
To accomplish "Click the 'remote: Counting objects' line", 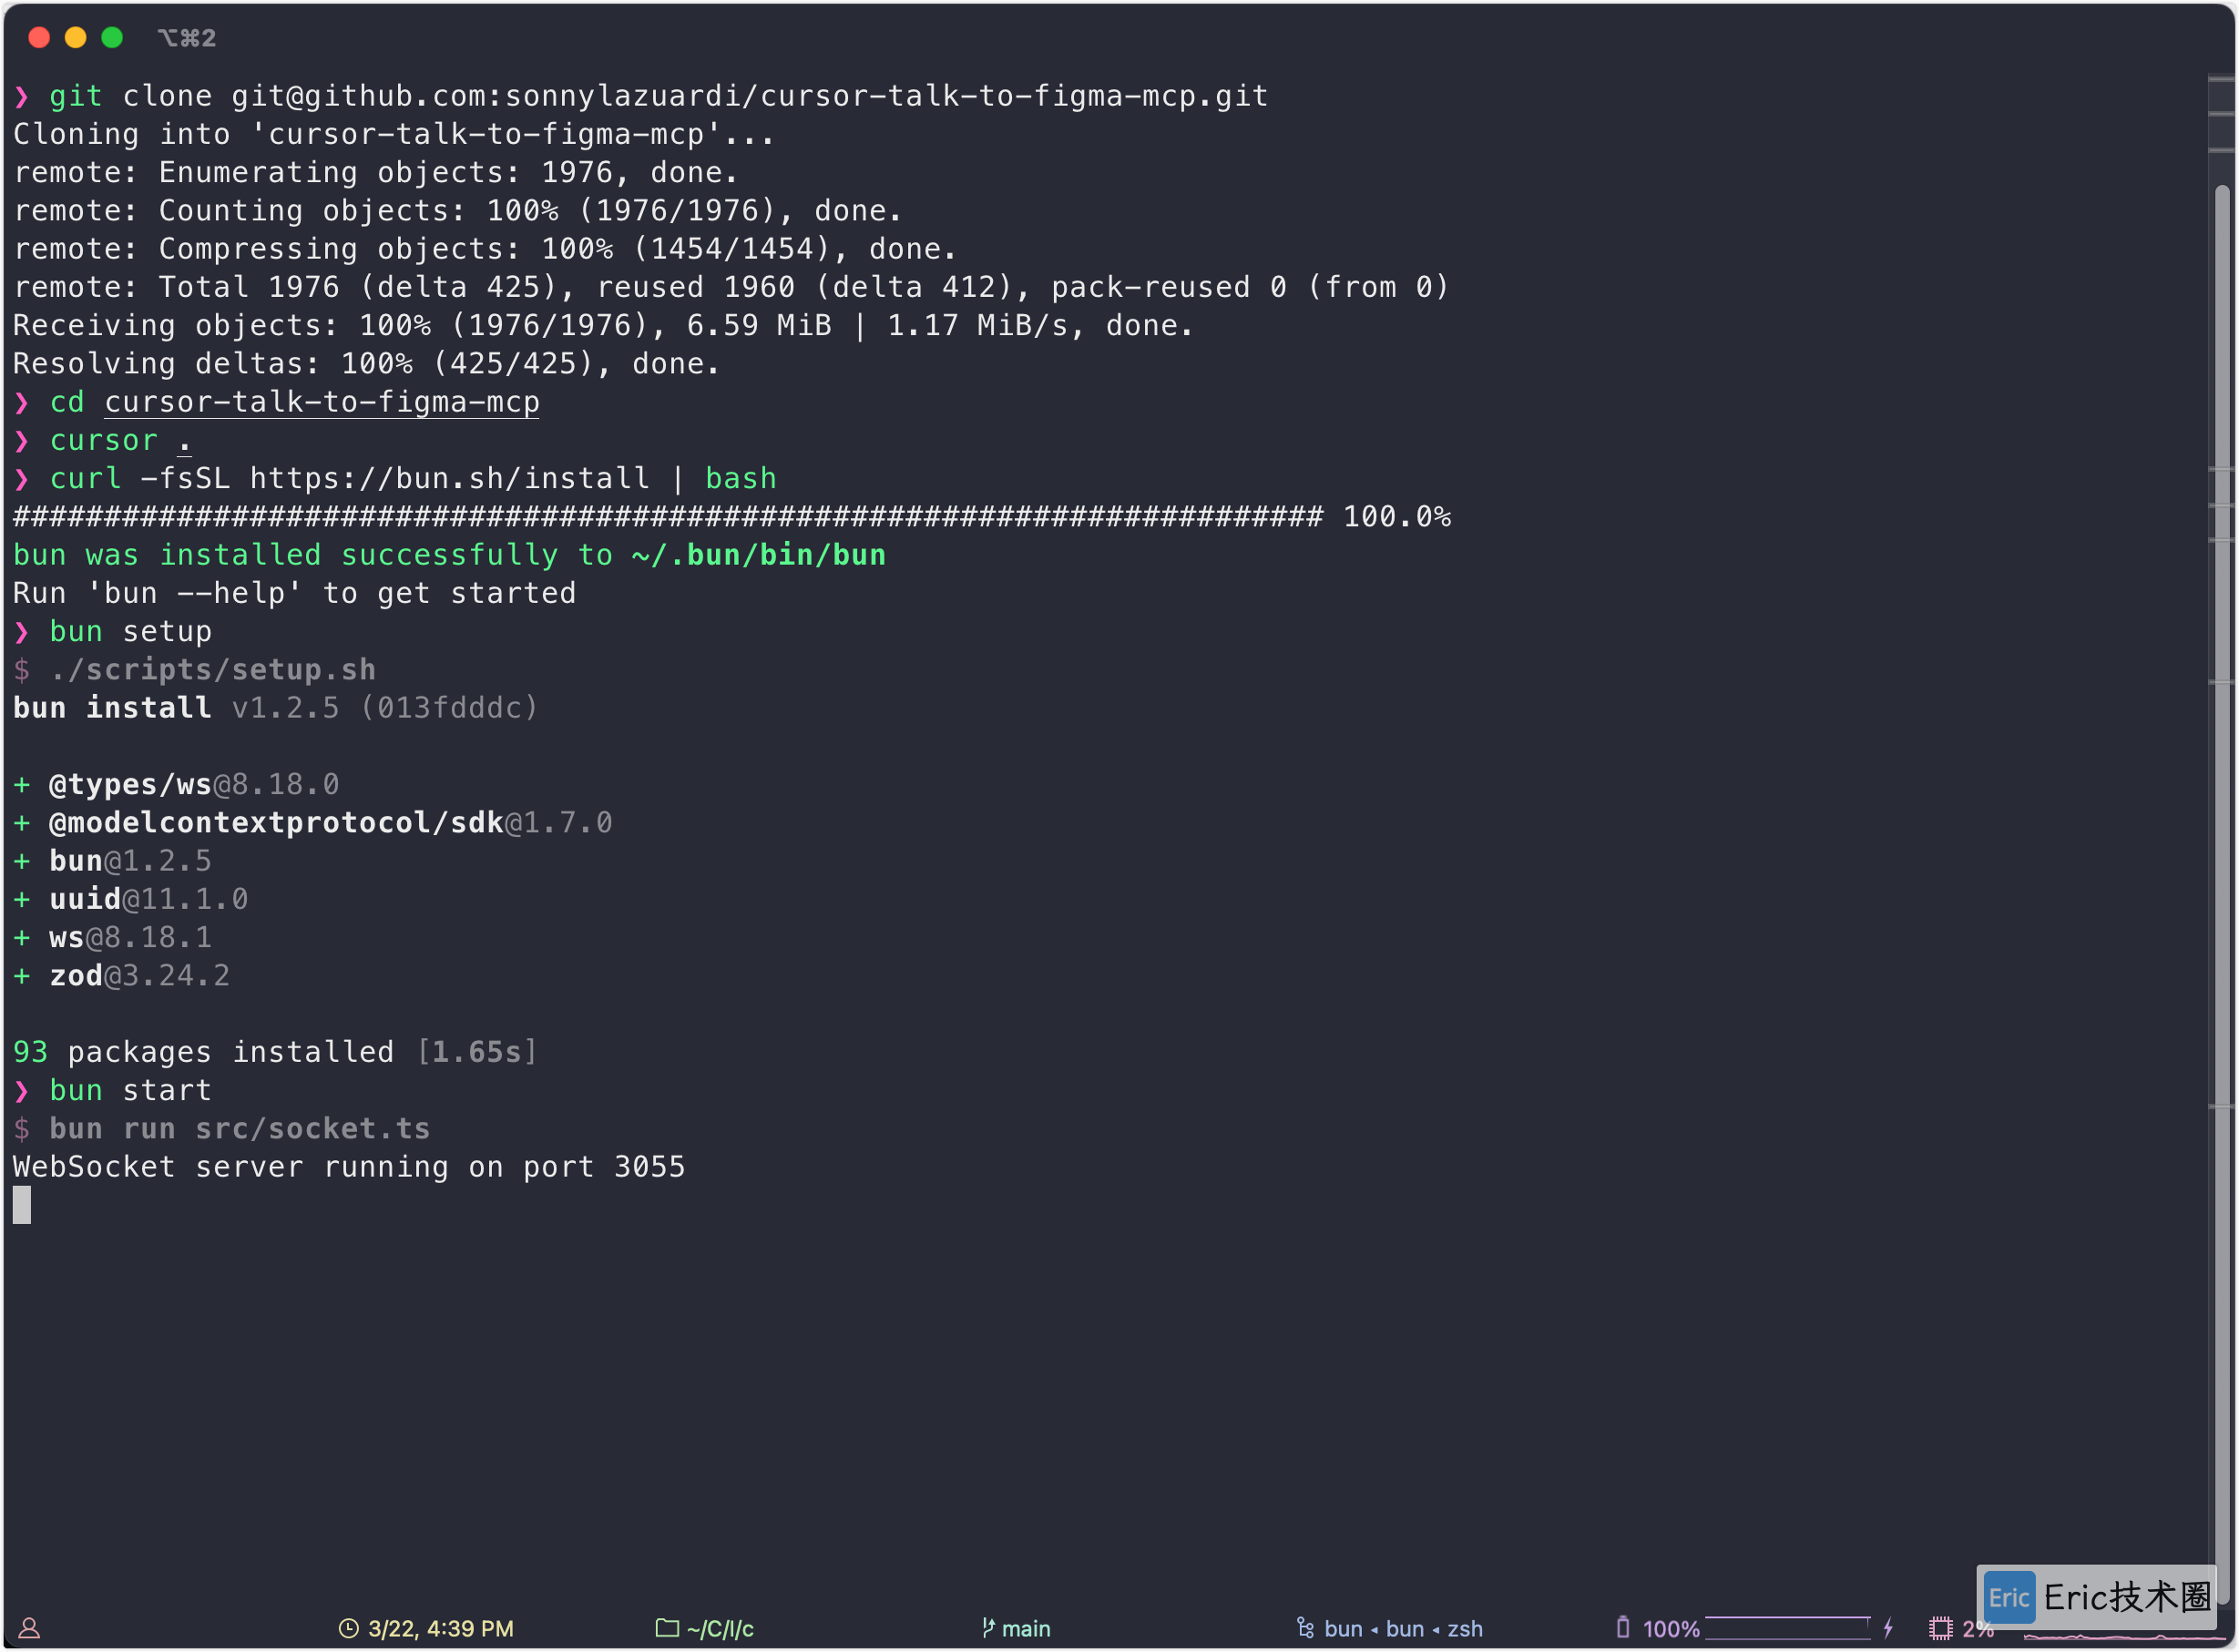I will (x=458, y=211).
